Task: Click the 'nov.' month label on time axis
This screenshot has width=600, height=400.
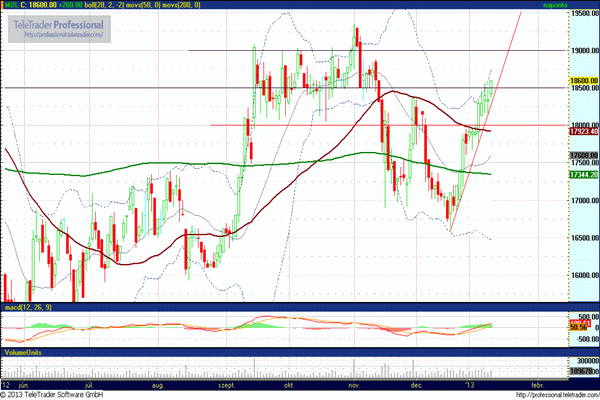Action: (x=354, y=385)
